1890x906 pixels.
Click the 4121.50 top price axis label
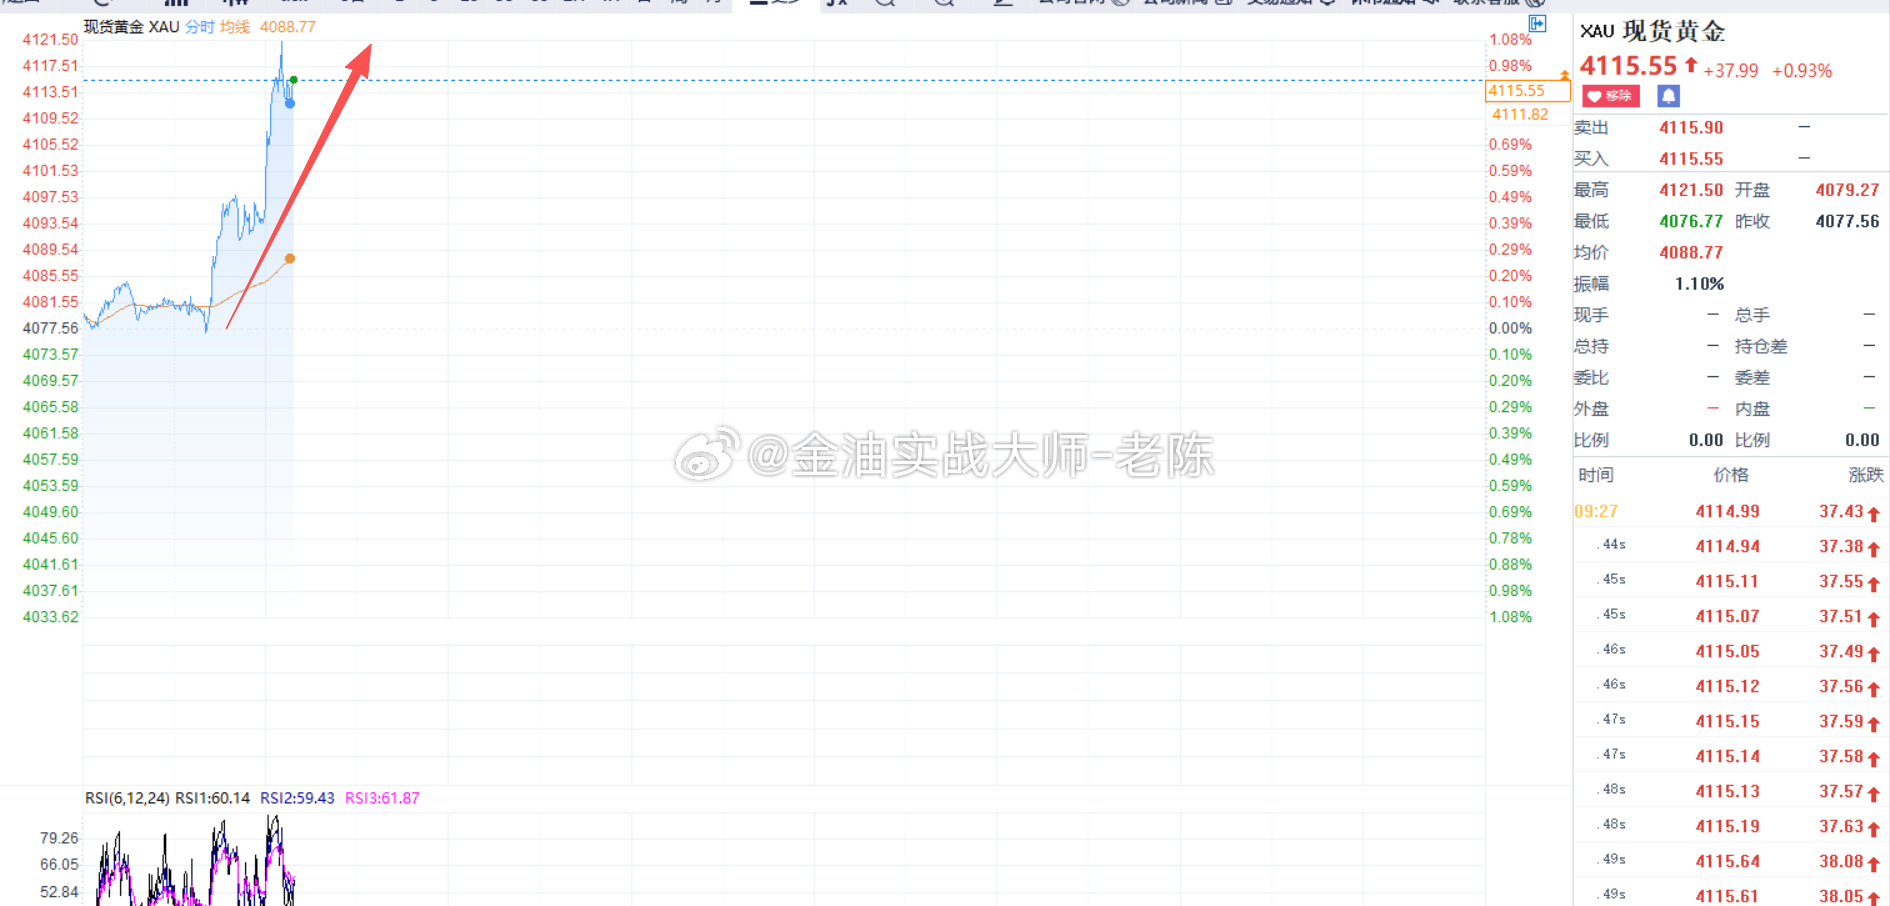50,40
